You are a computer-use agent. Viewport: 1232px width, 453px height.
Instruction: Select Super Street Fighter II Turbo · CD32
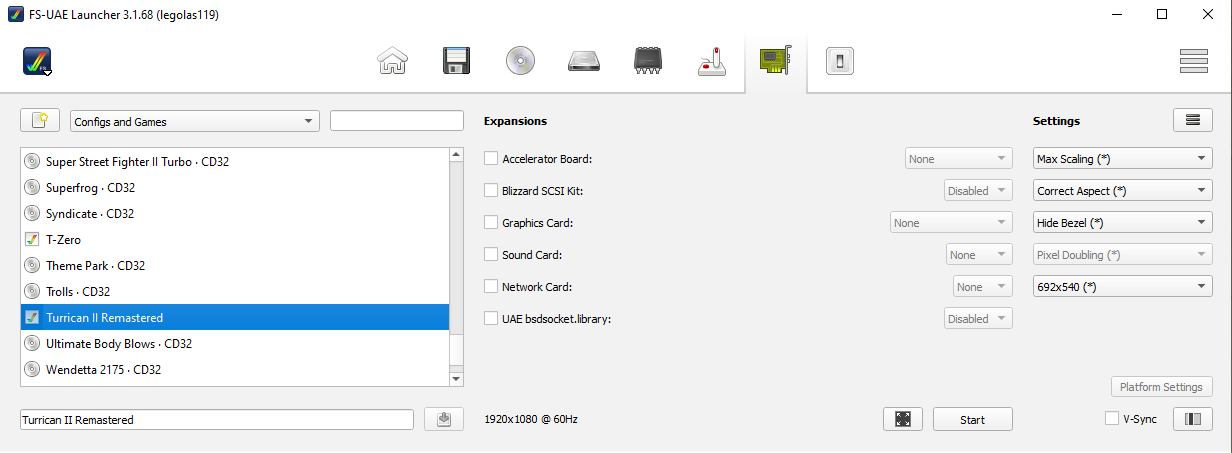[x=234, y=161]
